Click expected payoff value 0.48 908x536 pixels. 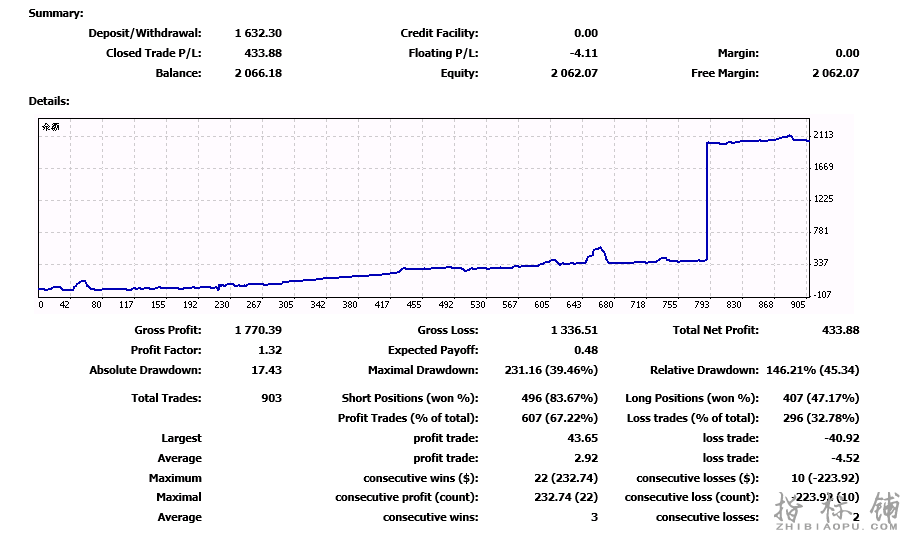(x=586, y=350)
